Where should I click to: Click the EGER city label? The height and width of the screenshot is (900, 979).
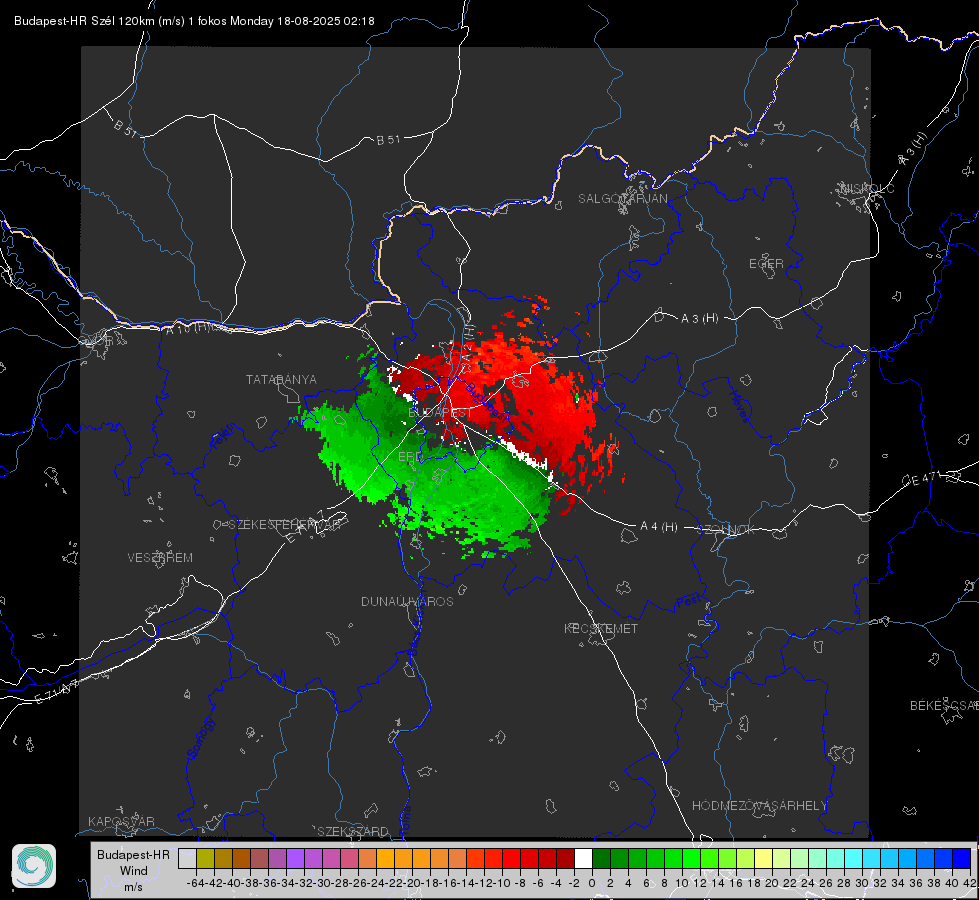pos(766,264)
